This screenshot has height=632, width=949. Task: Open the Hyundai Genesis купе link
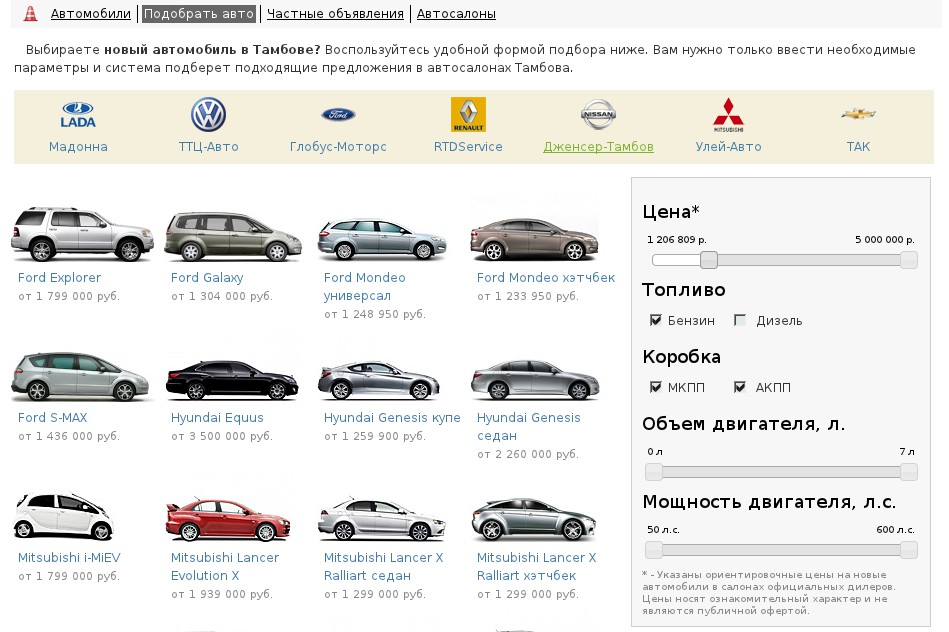click(392, 417)
